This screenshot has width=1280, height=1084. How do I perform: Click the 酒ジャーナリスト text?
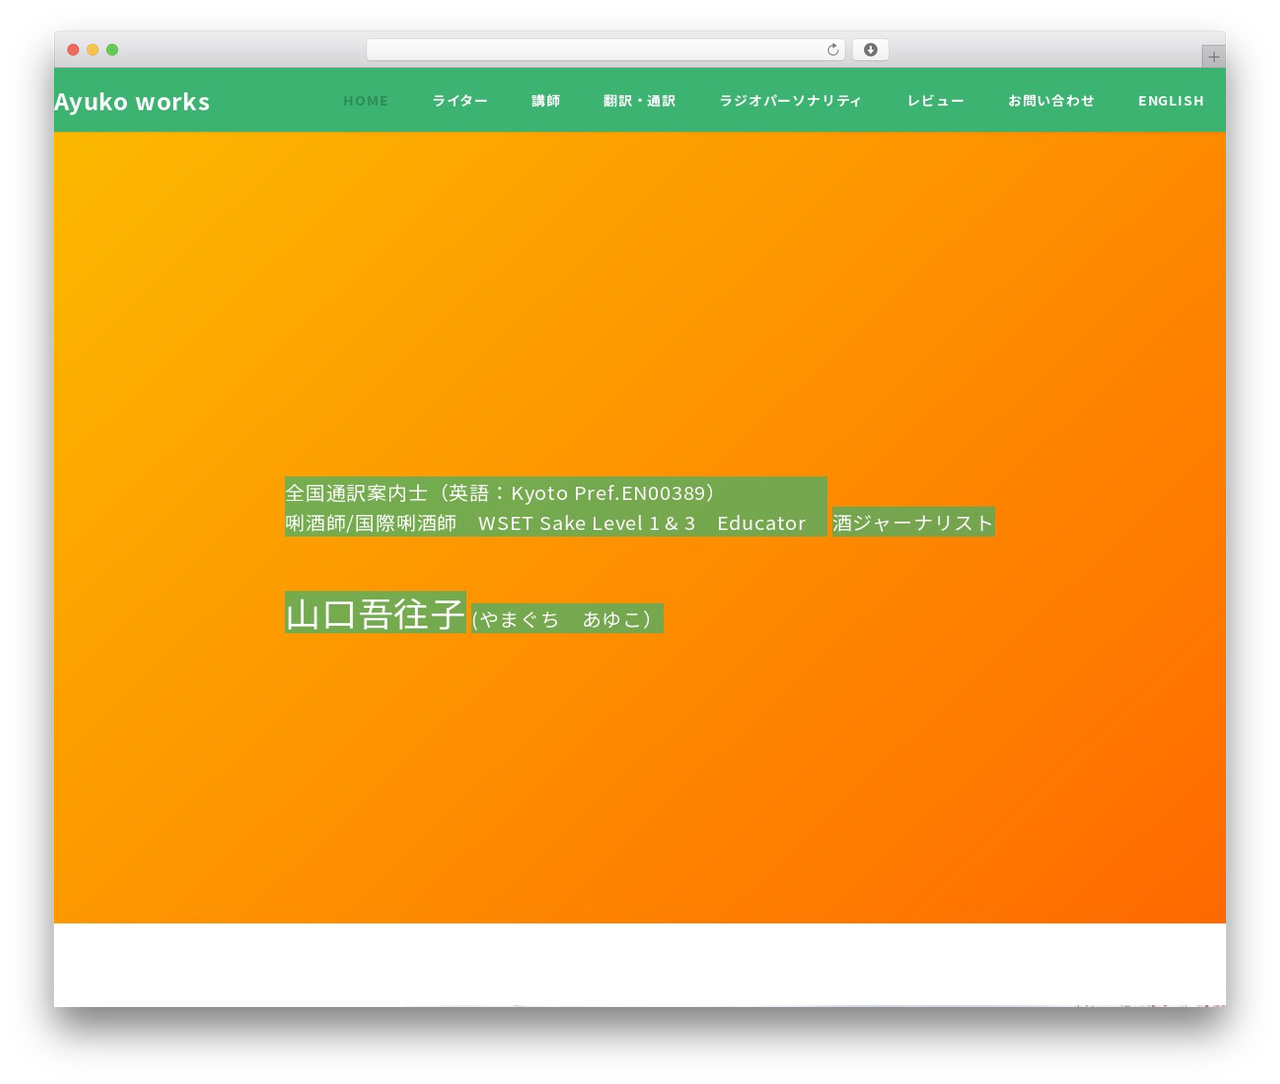coord(913,522)
